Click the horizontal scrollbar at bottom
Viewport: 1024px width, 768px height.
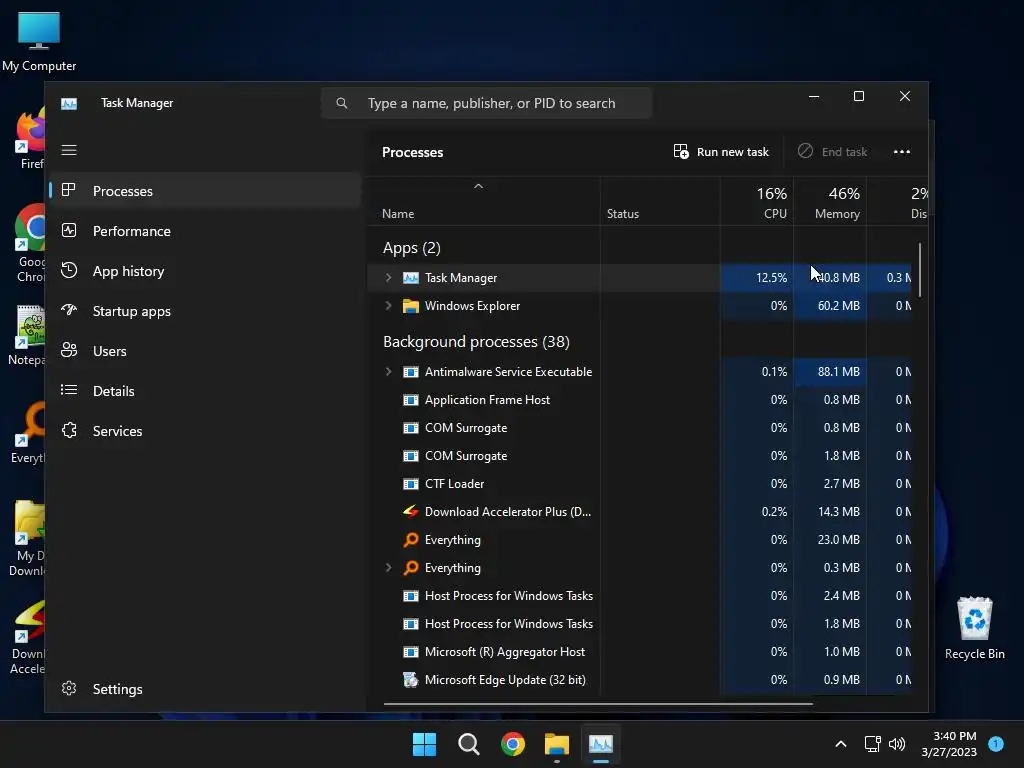pos(598,704)
